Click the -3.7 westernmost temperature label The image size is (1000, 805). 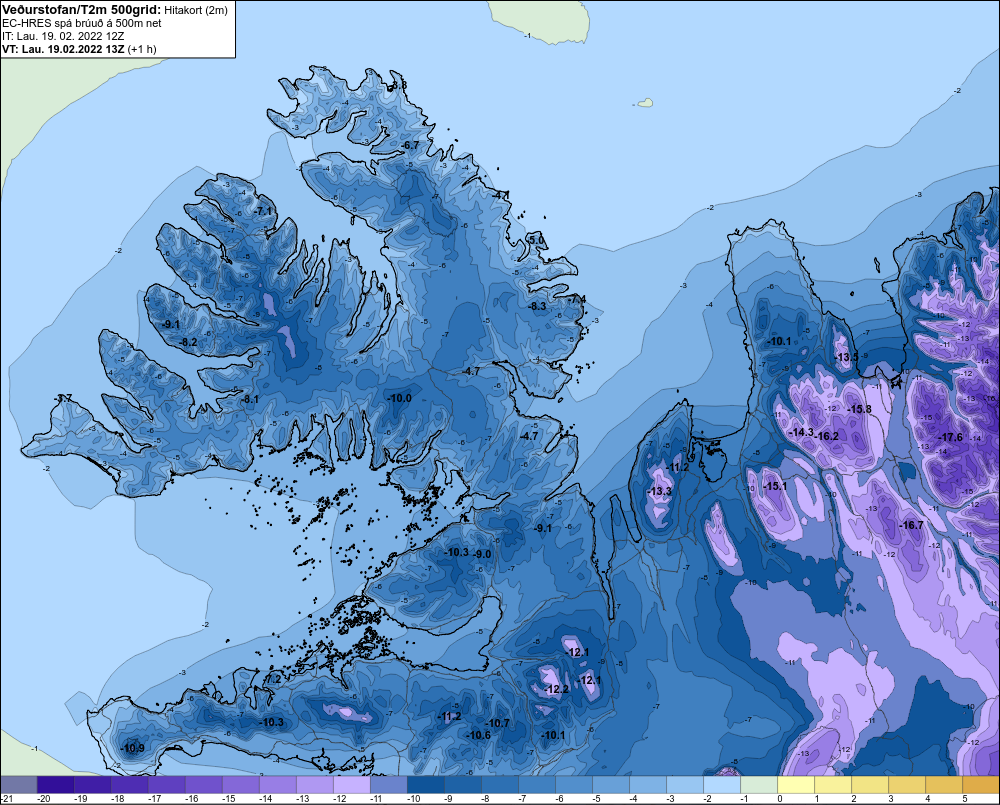[63, 399]
